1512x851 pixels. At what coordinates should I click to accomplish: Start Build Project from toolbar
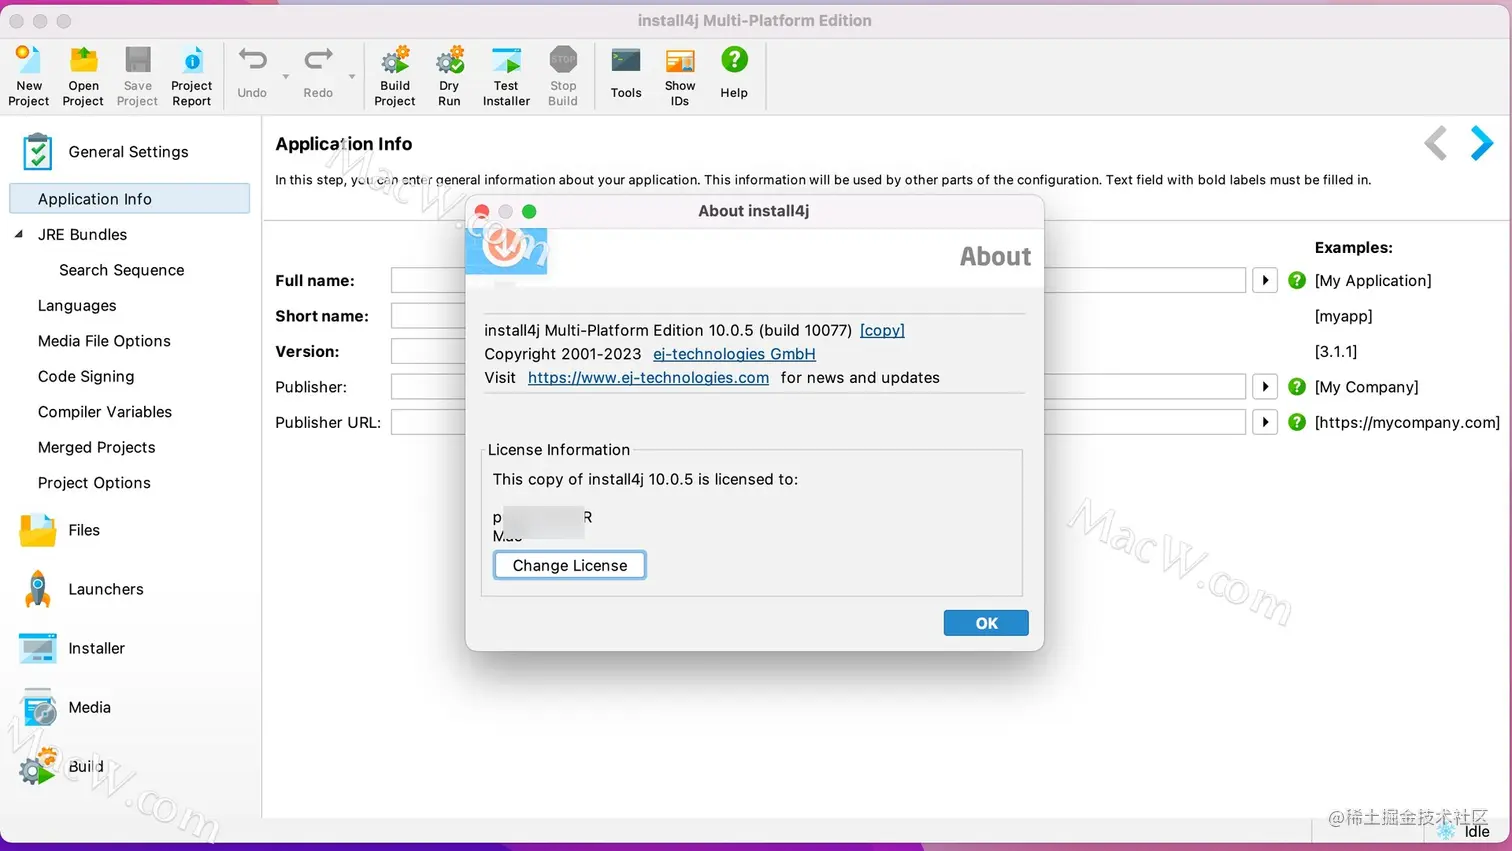pyautogui.click(x=395, y=75)
